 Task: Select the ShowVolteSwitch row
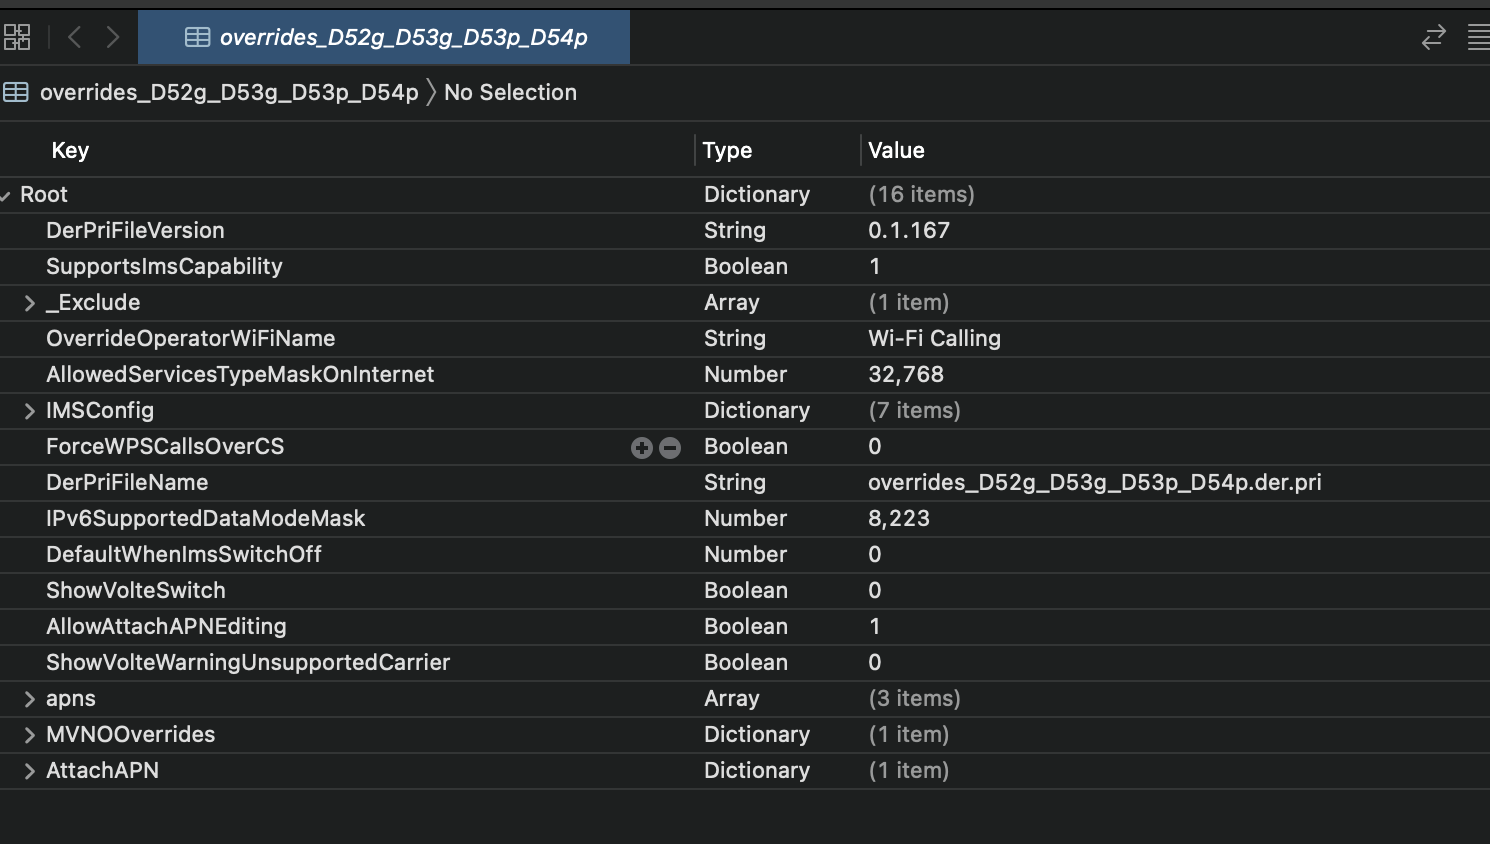[x=136, y=590]
